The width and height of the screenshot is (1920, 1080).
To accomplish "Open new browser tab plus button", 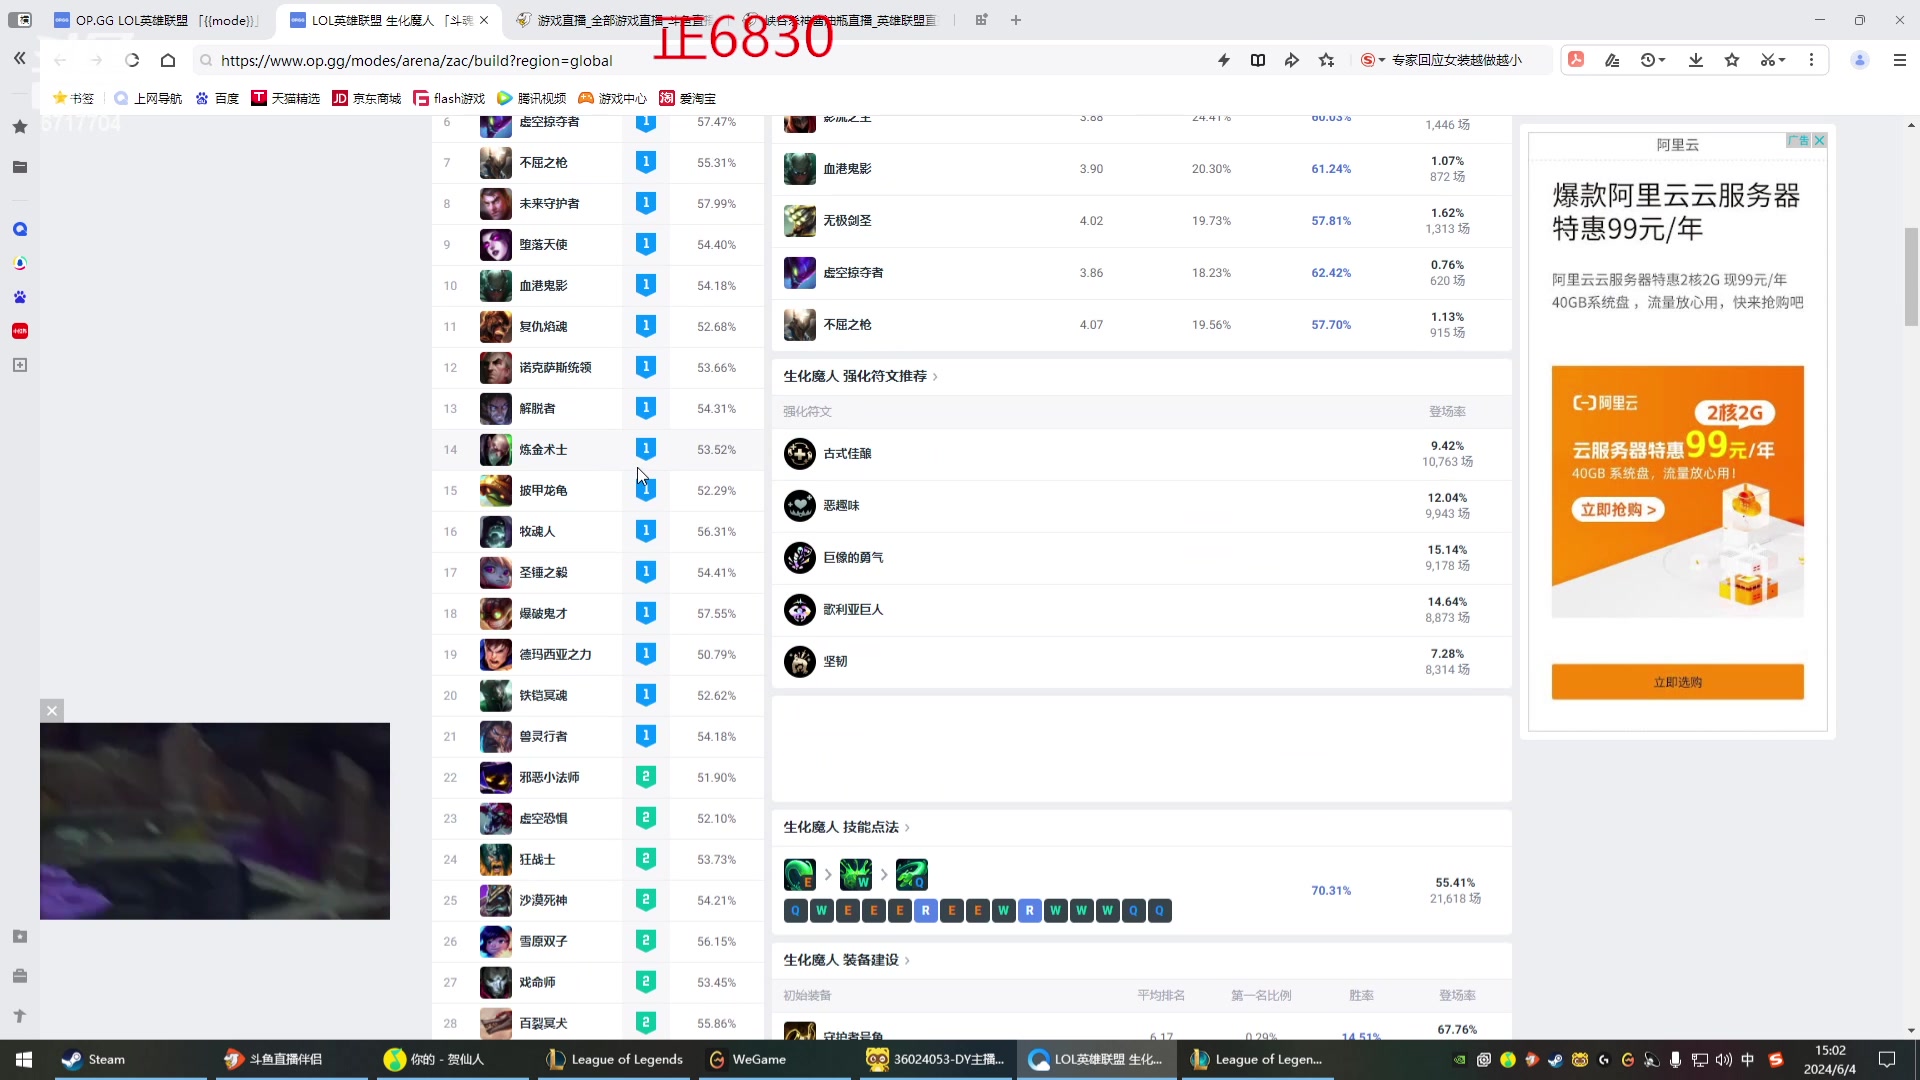I will (1016, 20).
